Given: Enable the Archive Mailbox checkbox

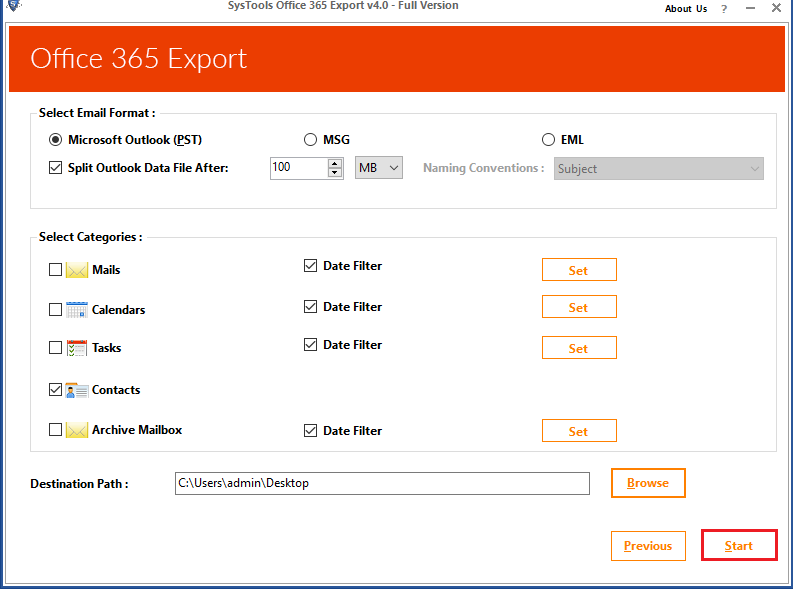Looking at the screenshot, I should pyautogui.click(x=55, y=430).
